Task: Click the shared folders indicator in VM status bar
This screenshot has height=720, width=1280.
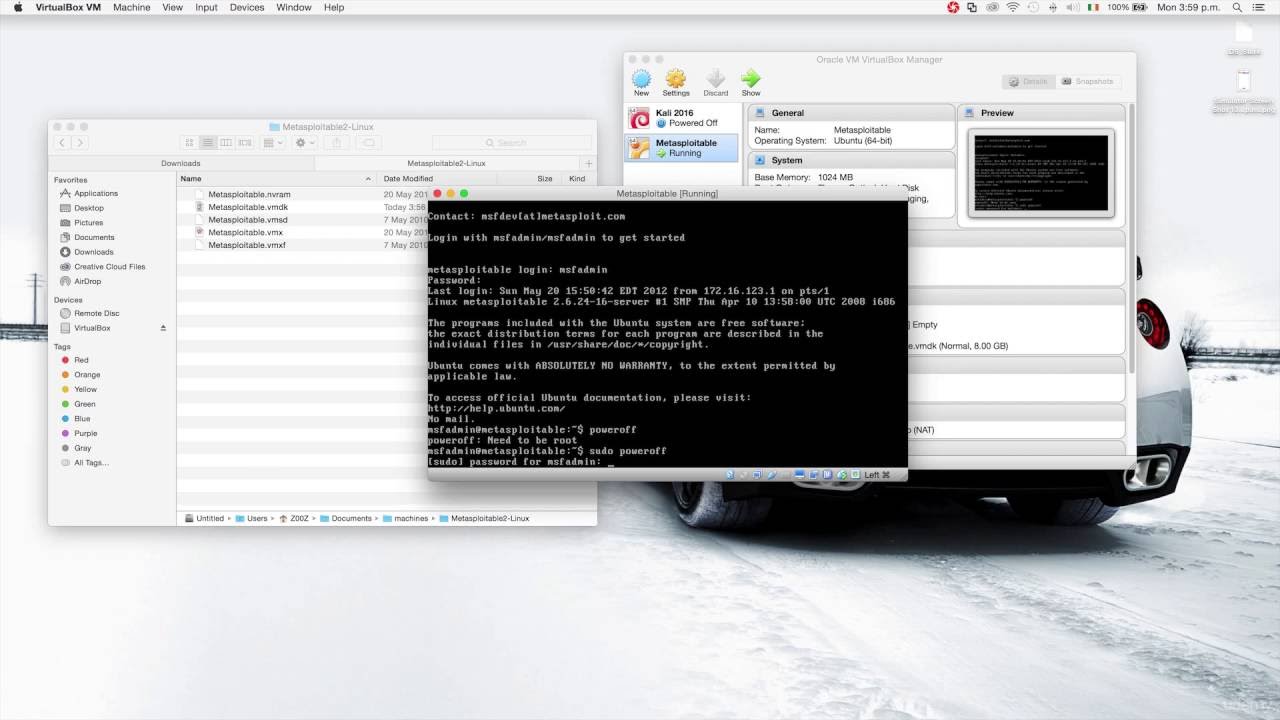Action: pos(785,475)
